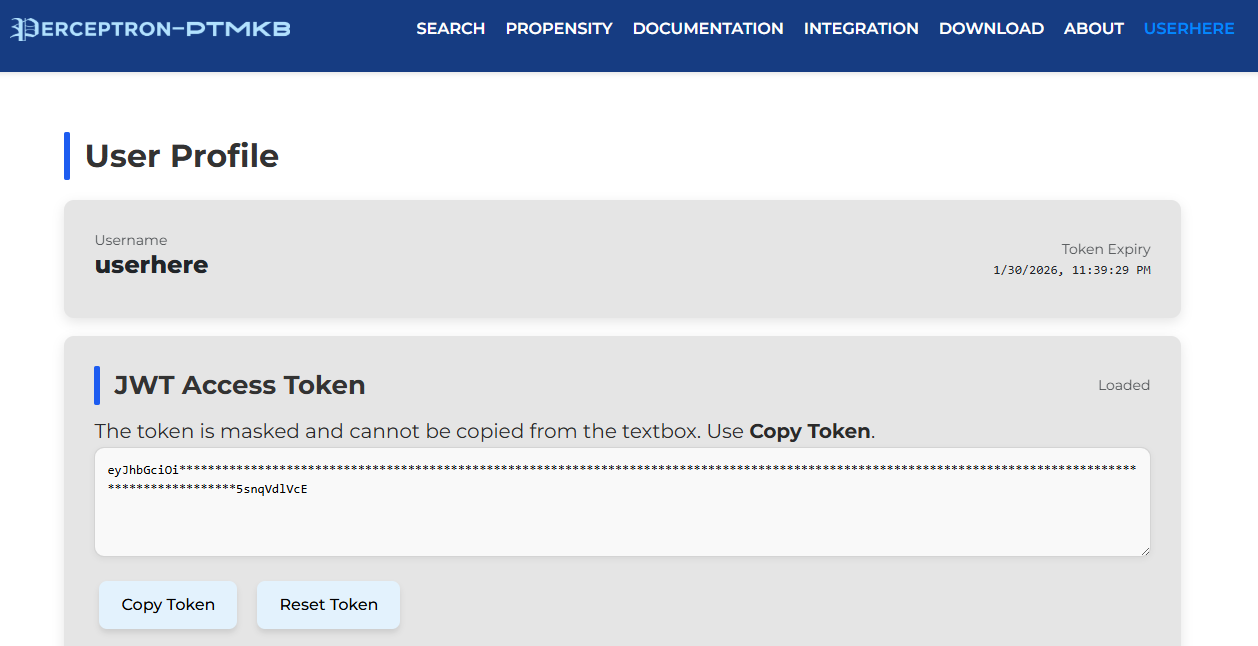
Task: Click the Perceptron-PTMKB logo
Action: (151, 29)
